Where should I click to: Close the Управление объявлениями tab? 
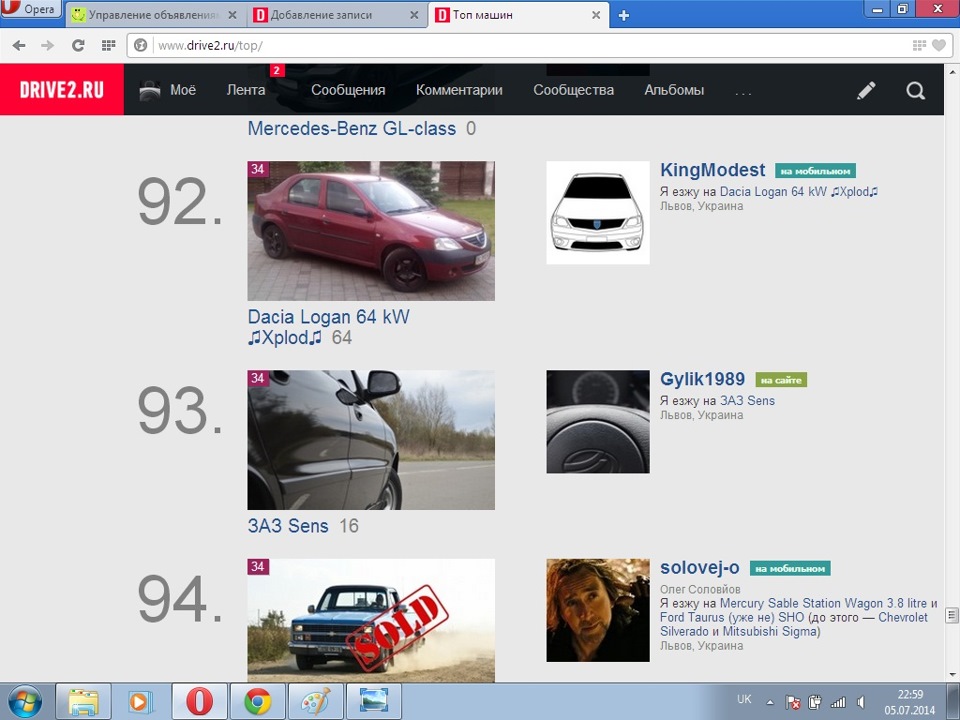pyautogui.click(x=233, y=15)
